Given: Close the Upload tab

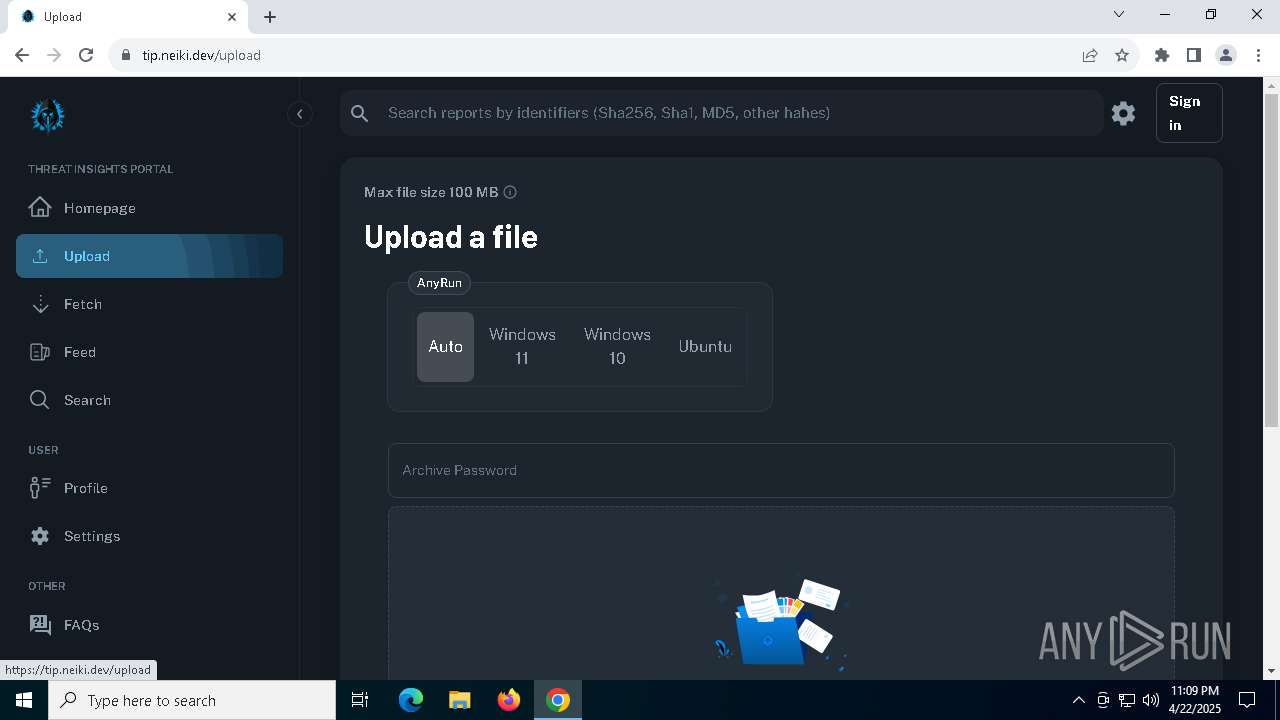Looking at the screenshot, I should [x=232, y=17].
